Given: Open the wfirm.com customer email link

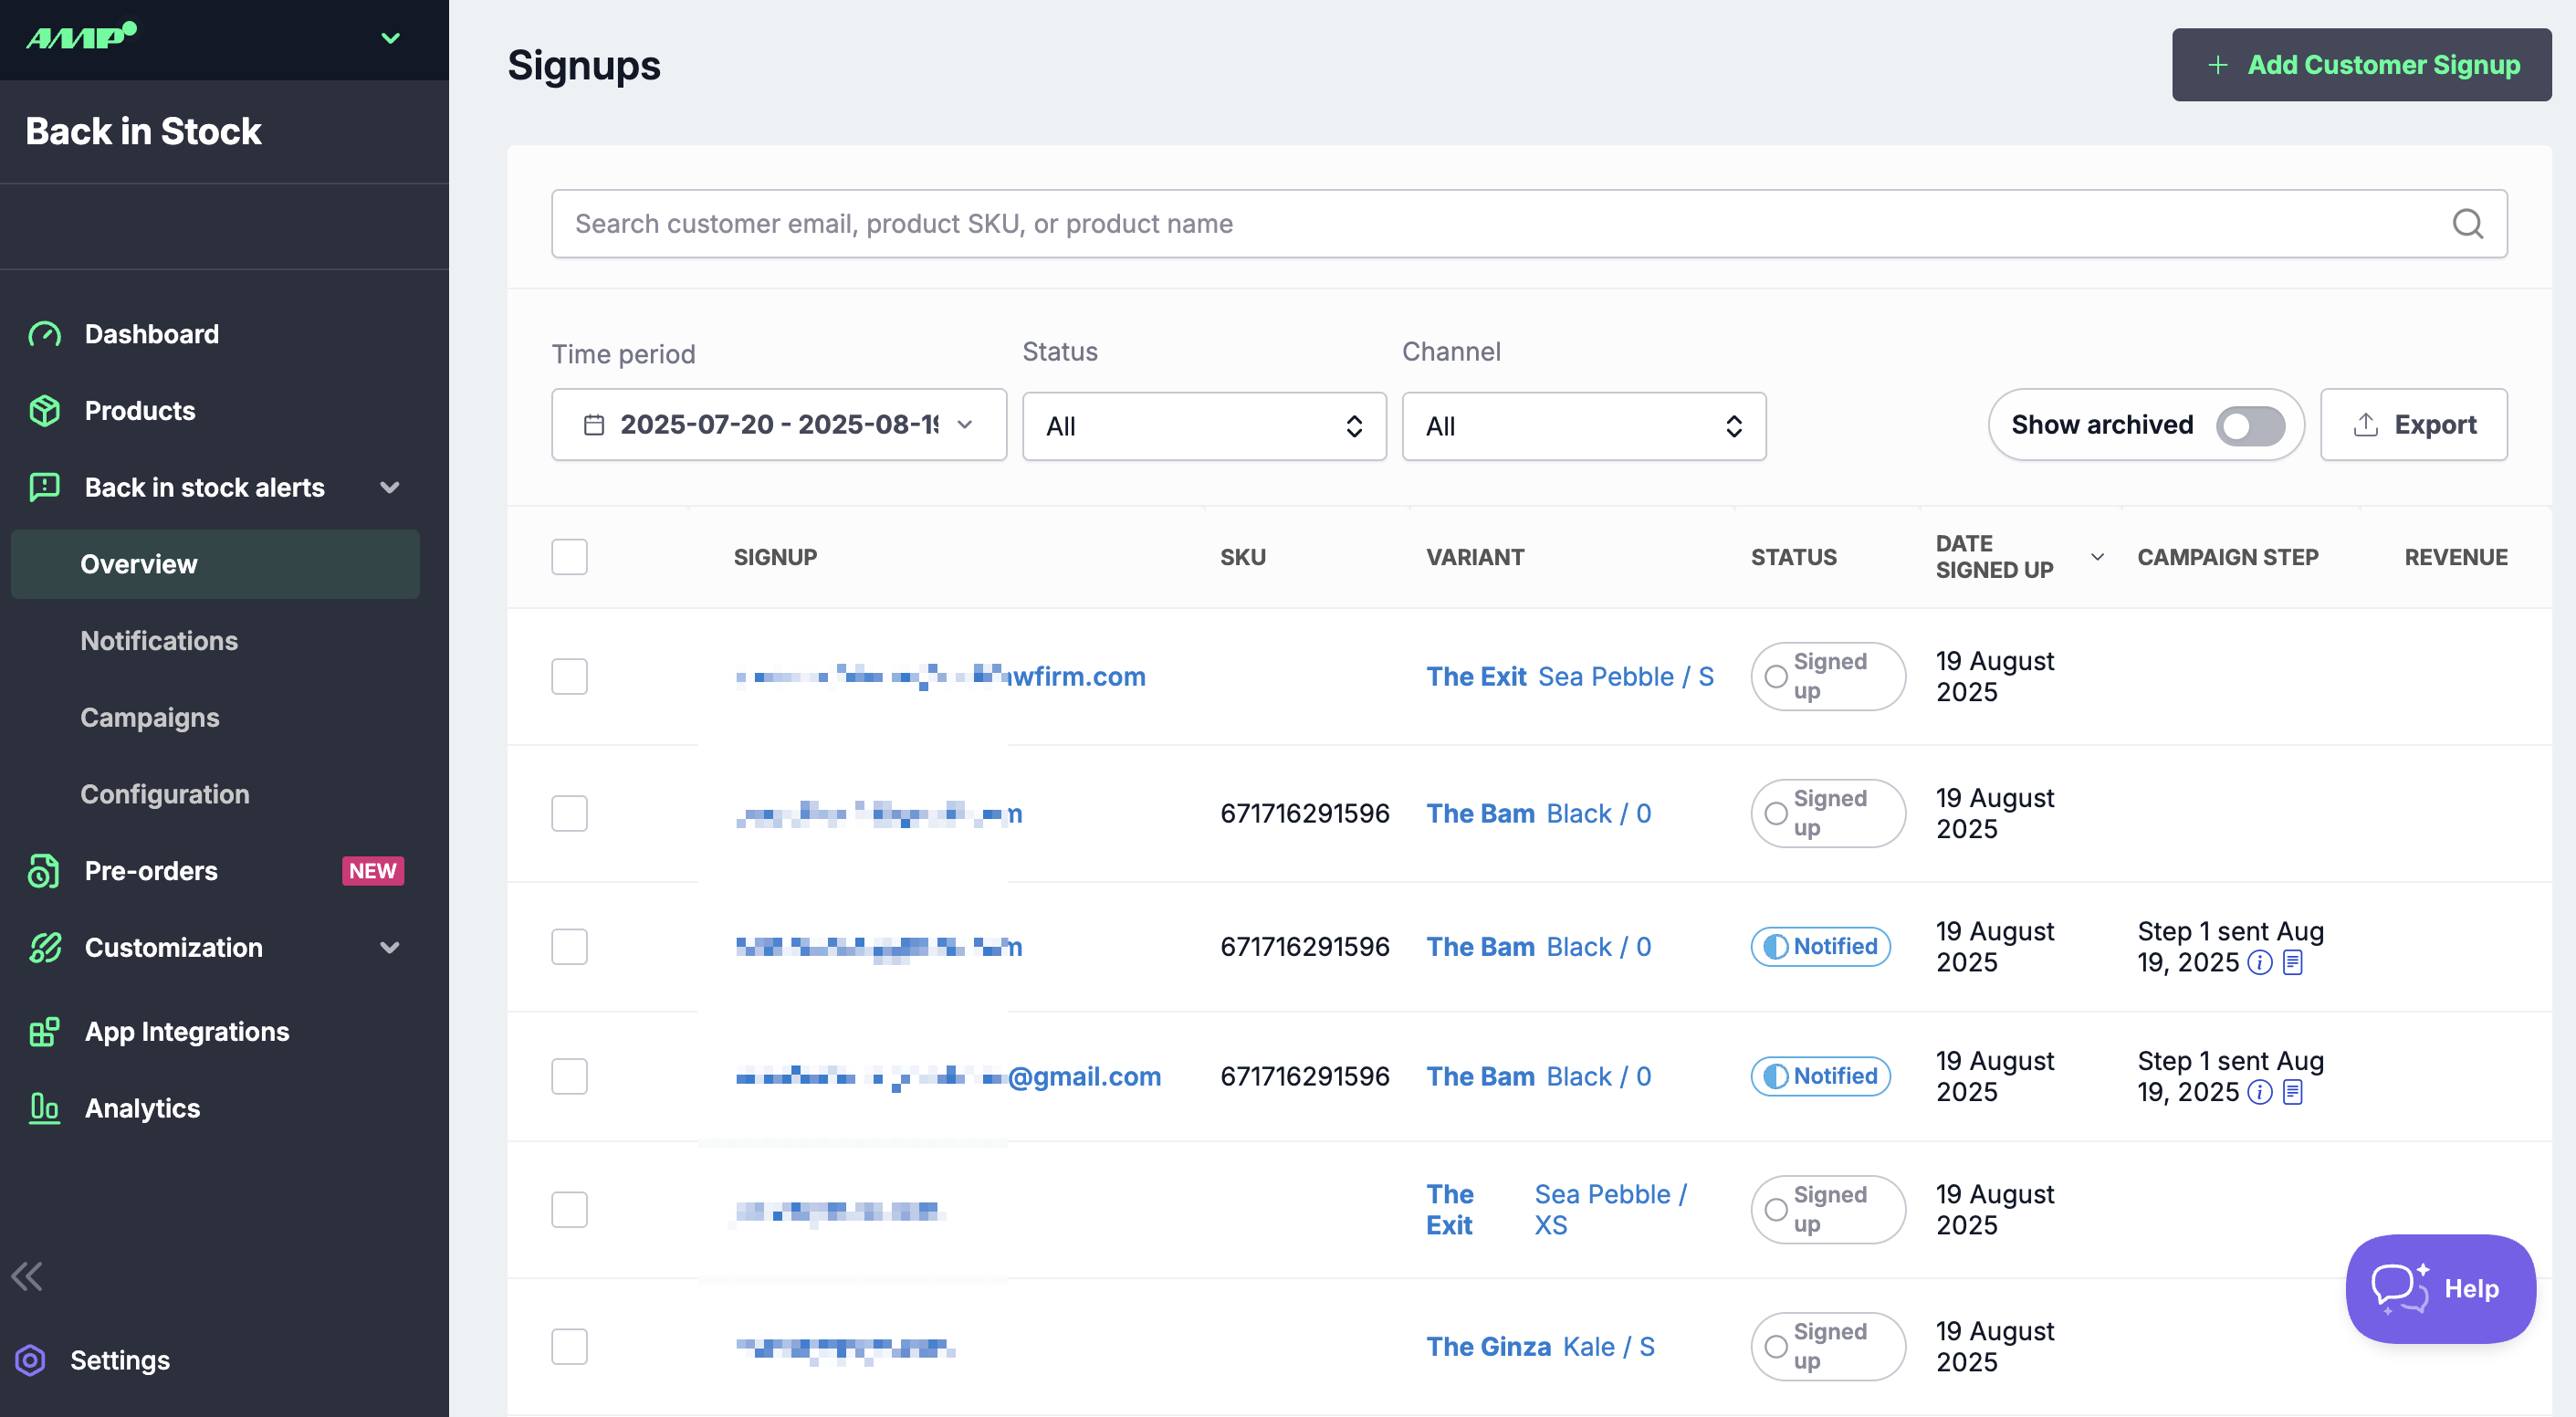Looking at the screenshot, I should pyautogui.click(x=940, y=677).
